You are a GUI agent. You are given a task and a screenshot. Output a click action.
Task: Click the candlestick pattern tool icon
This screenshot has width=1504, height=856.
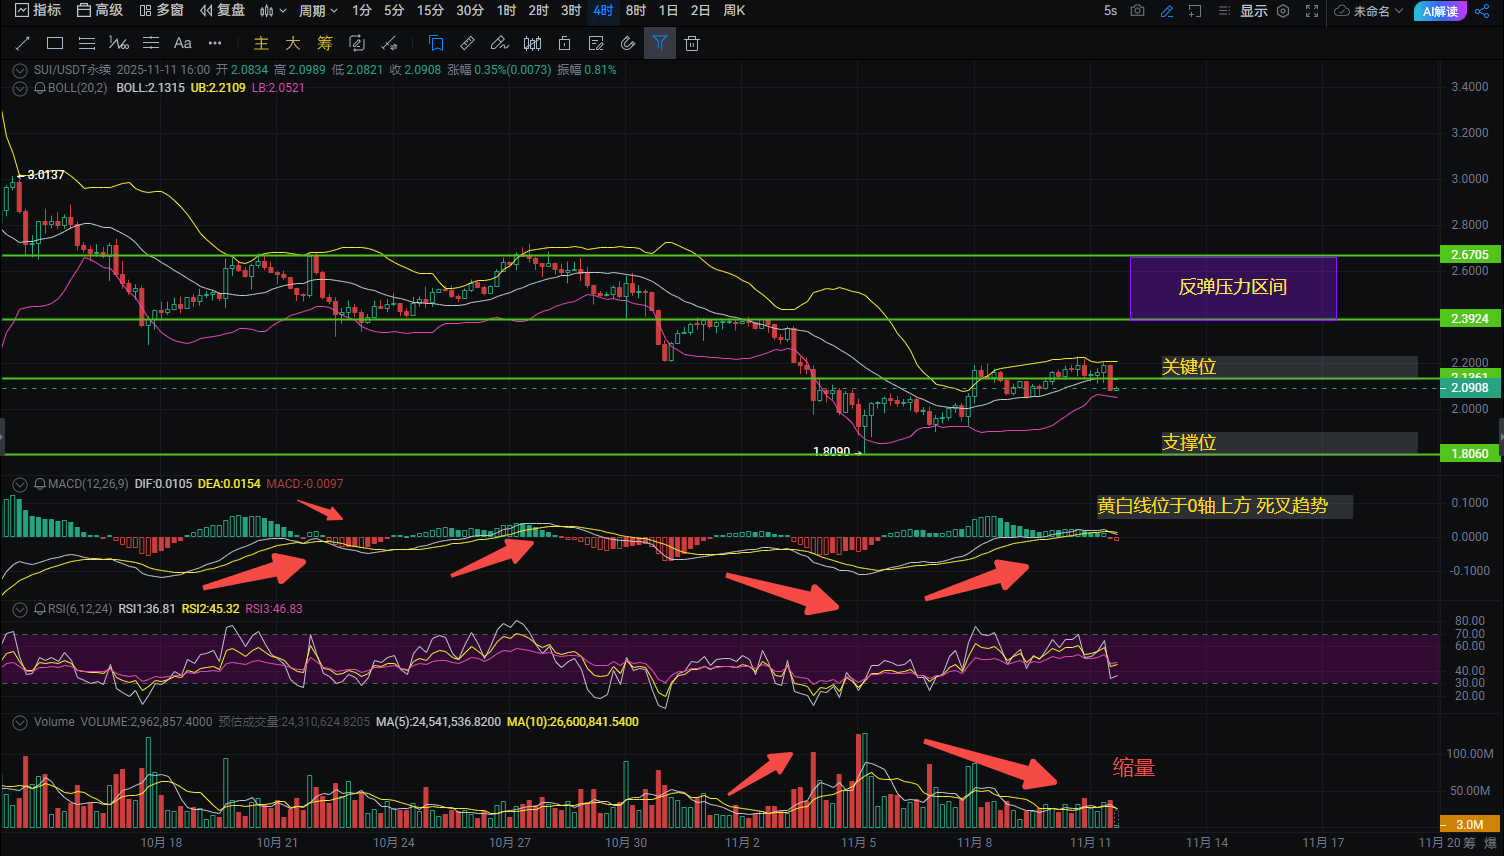coord(533,43)
